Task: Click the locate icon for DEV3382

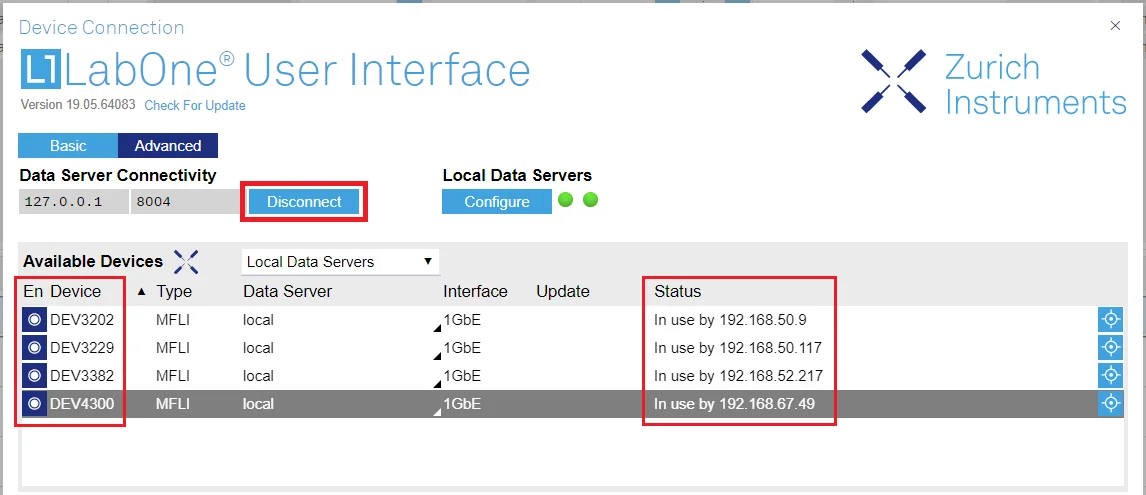Action: point(1110,375)
